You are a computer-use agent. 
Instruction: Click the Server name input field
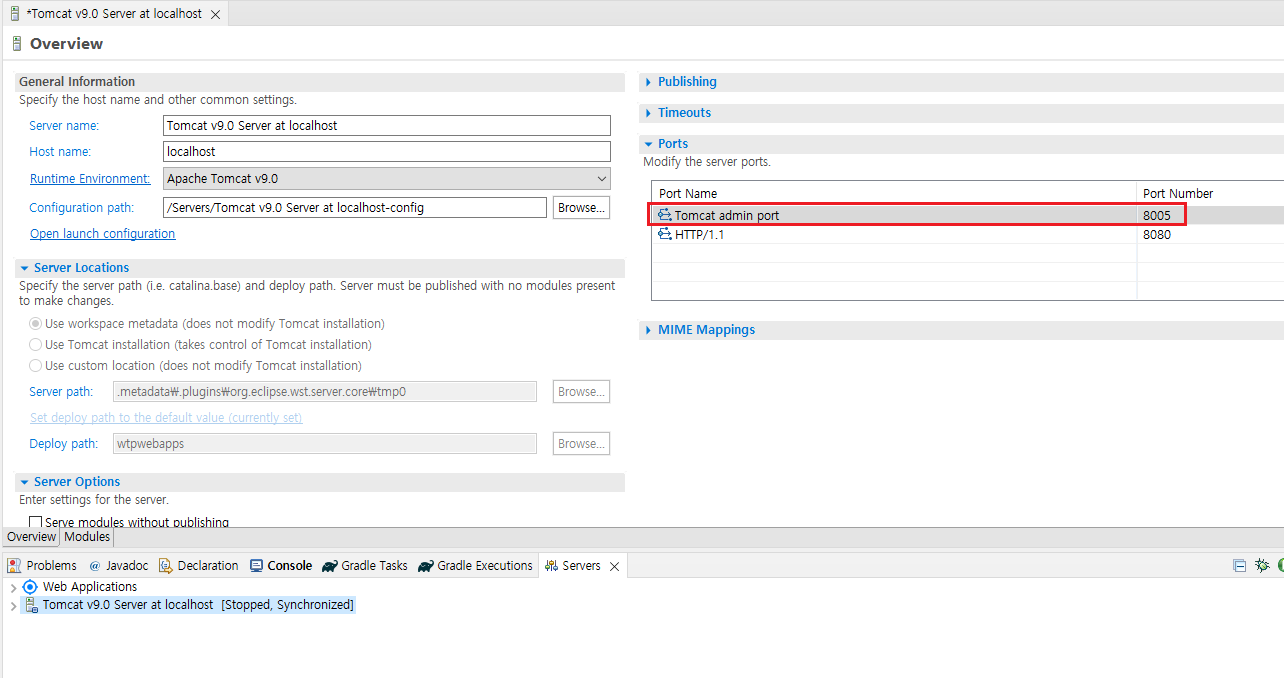pyautogui.click(x=387, y=126)
